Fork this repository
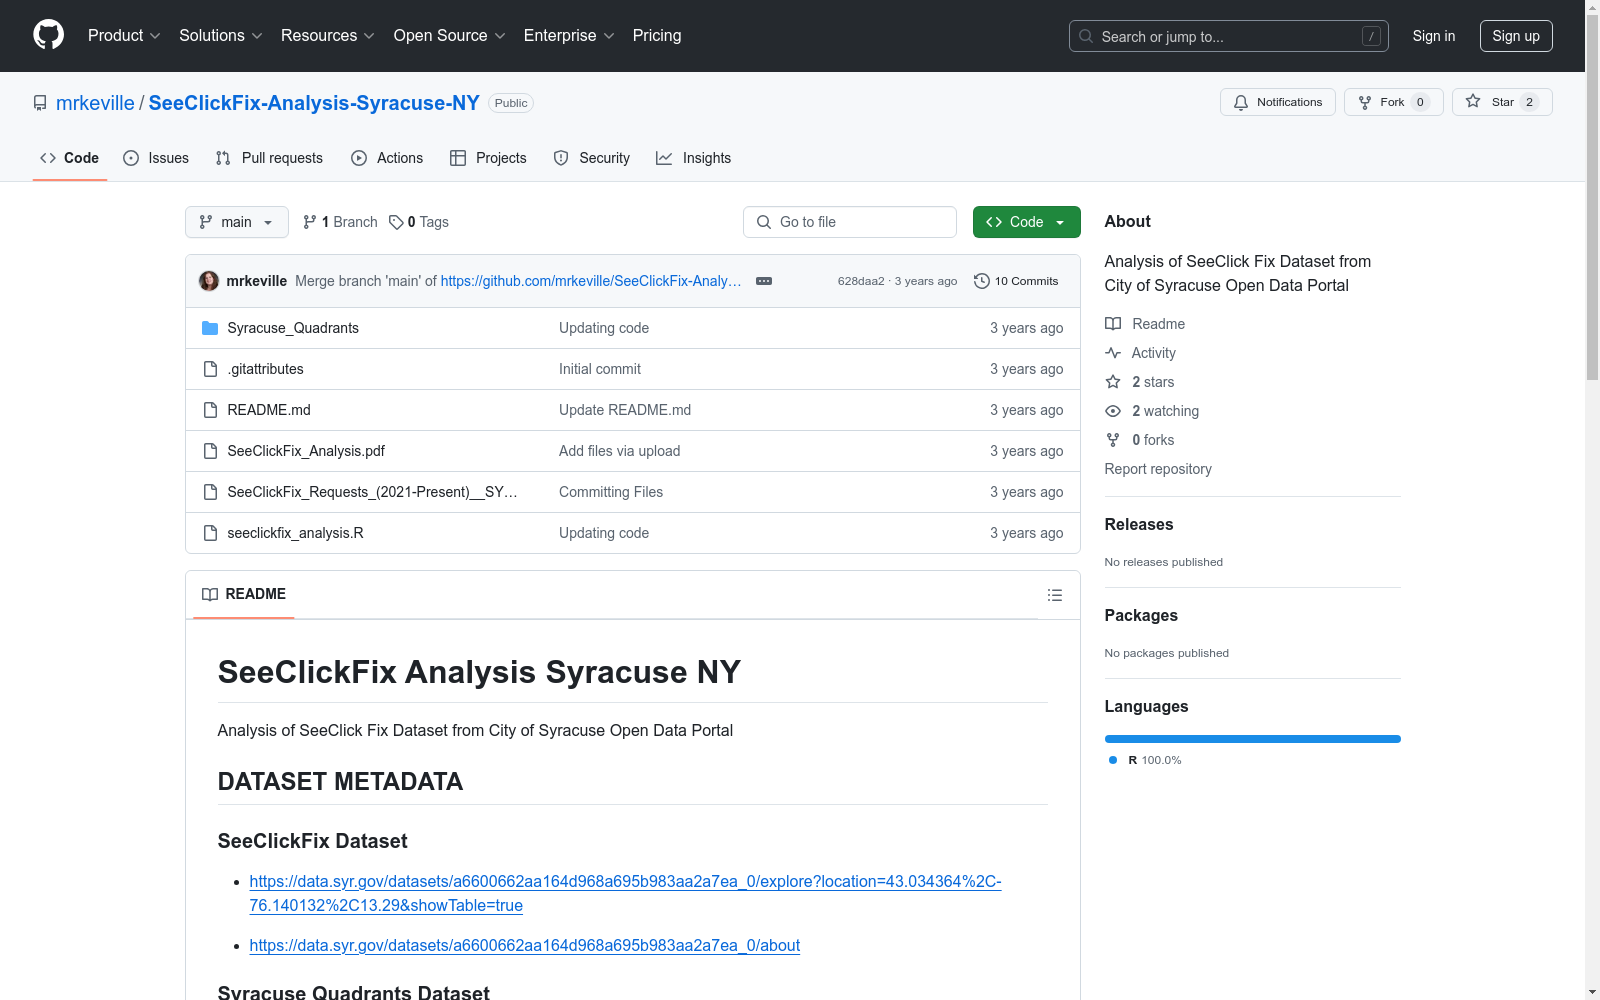The height and width of the screenshot is (1000, 1600). 1393,102
